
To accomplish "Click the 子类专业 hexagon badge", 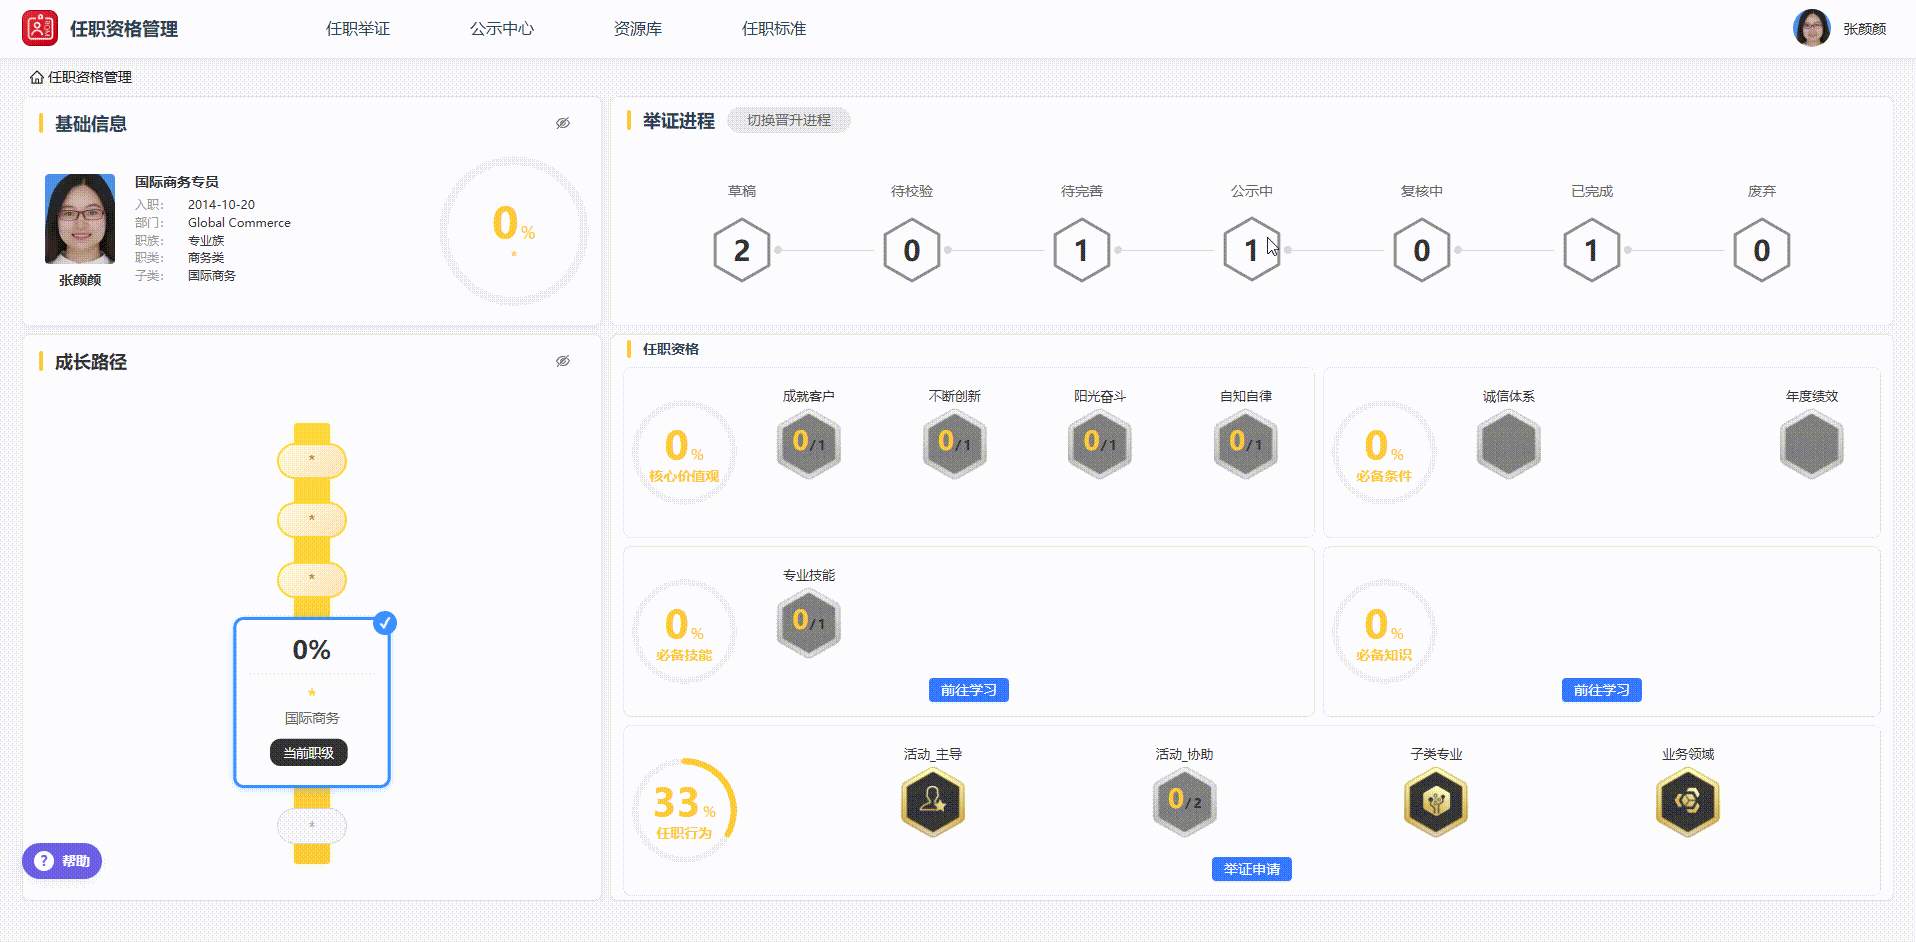I will click(x=1435, y=801).
